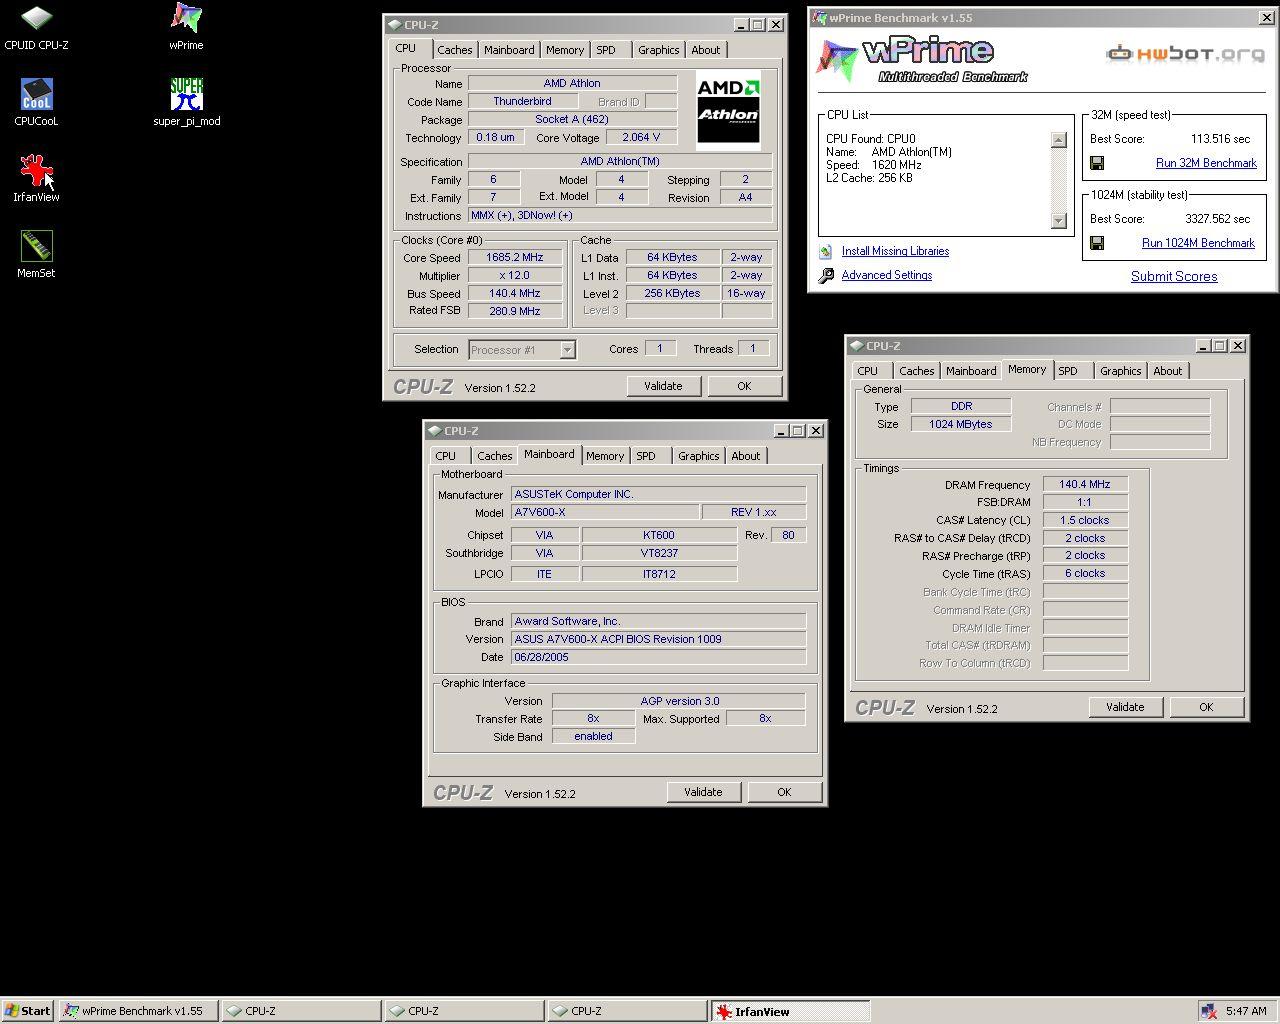Click the CPU List scroll up arrow

1059,140
